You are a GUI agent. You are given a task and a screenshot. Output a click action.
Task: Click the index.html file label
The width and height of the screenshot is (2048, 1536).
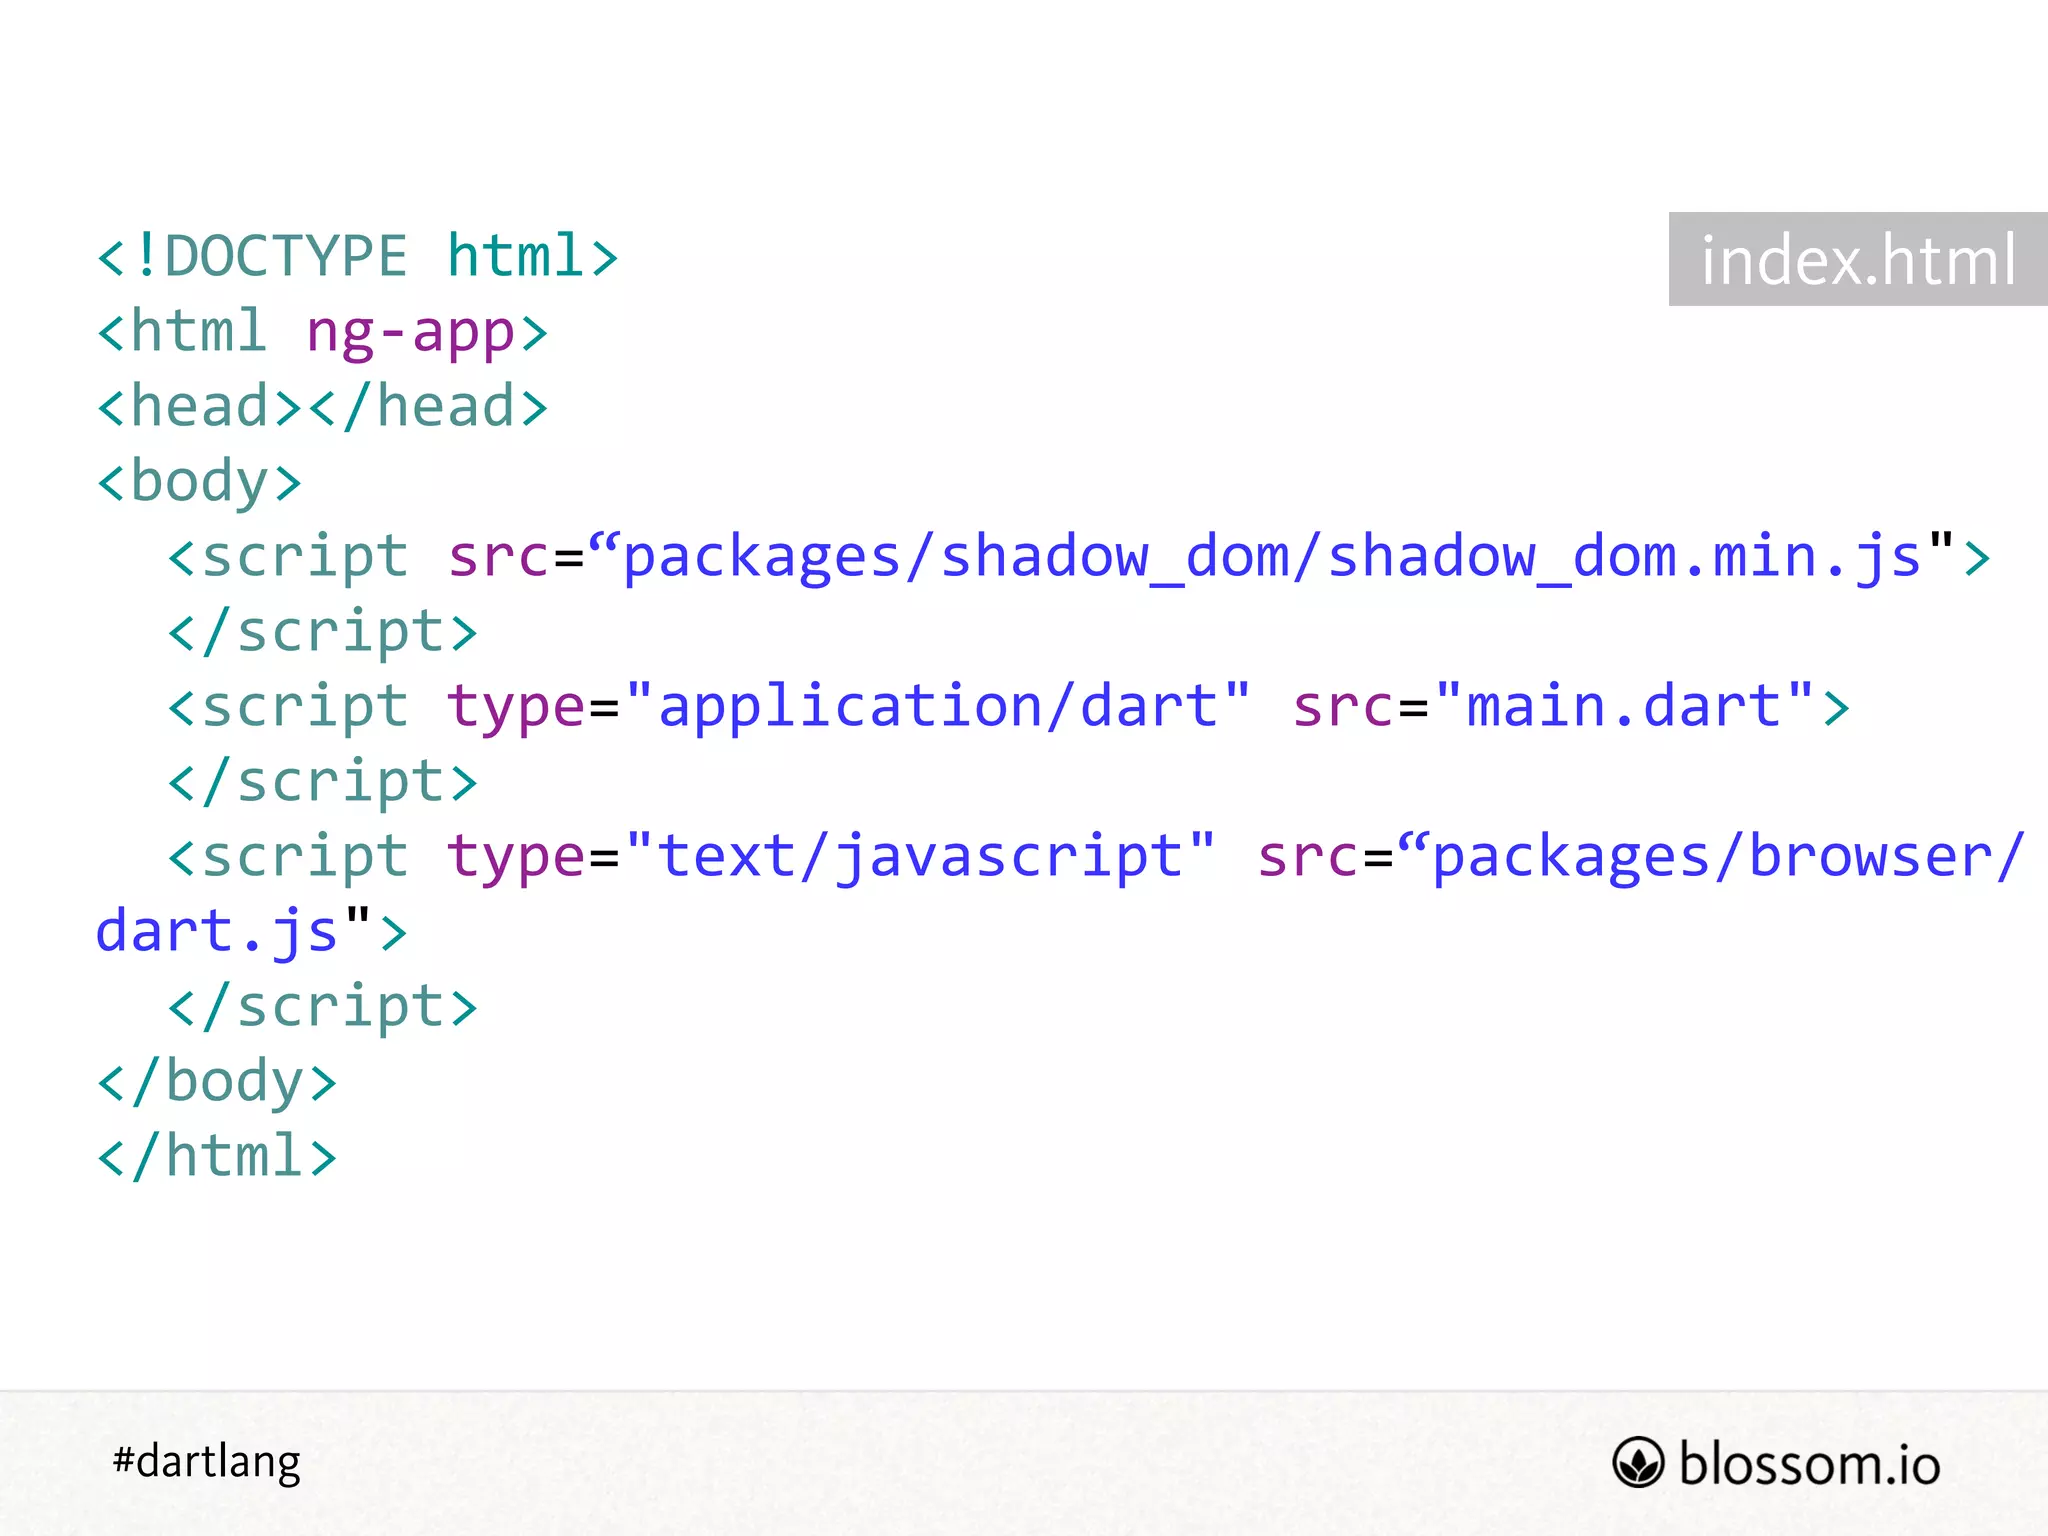(x=1857, y=260)
